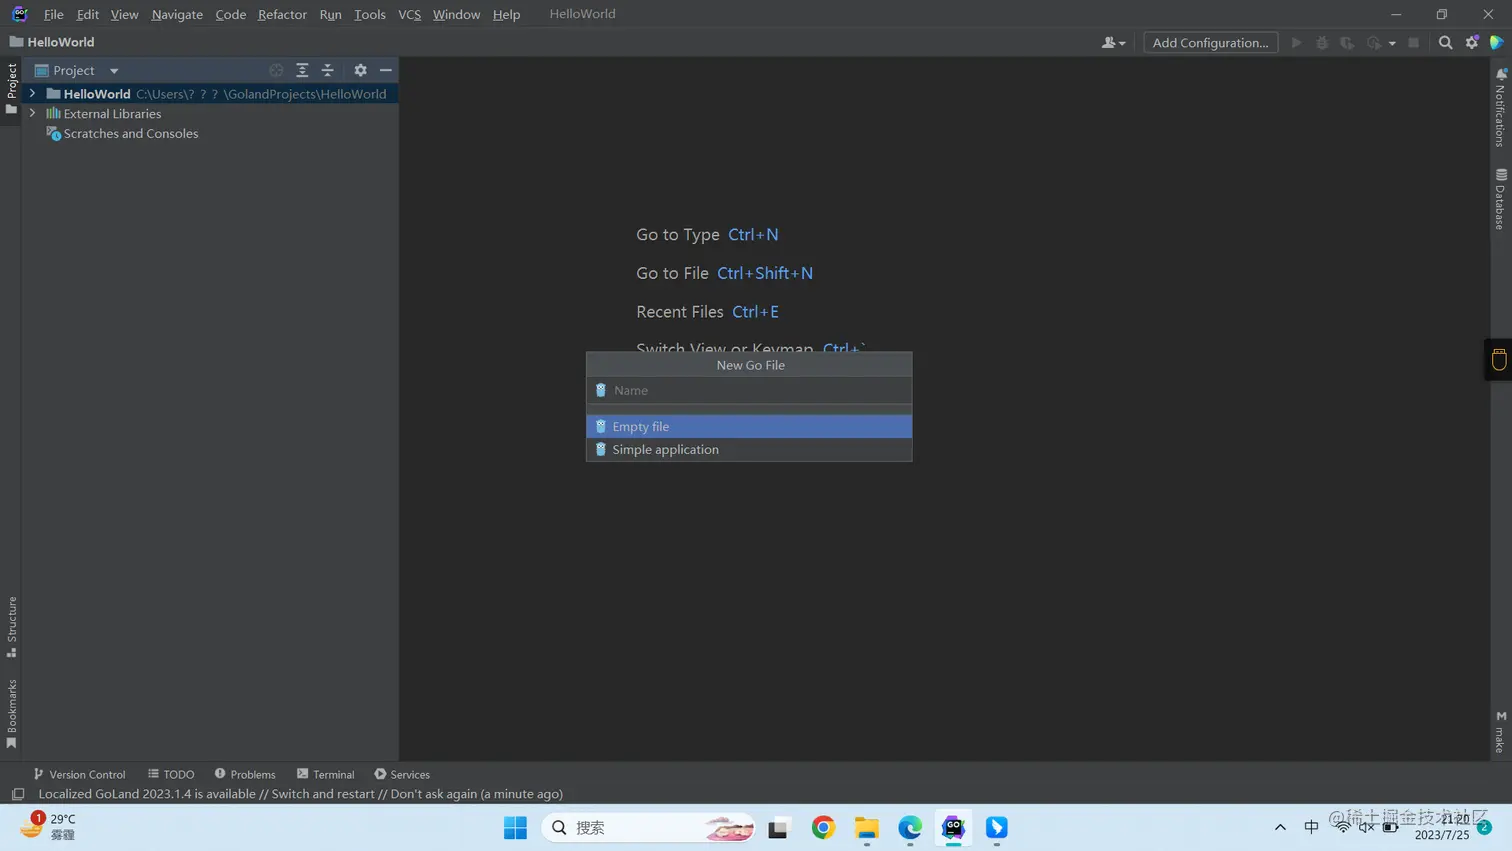Click the colorful JetBrains Space icon
Screen dimensions: 1512x851
pyautogui.click(x=1497, y=43)
